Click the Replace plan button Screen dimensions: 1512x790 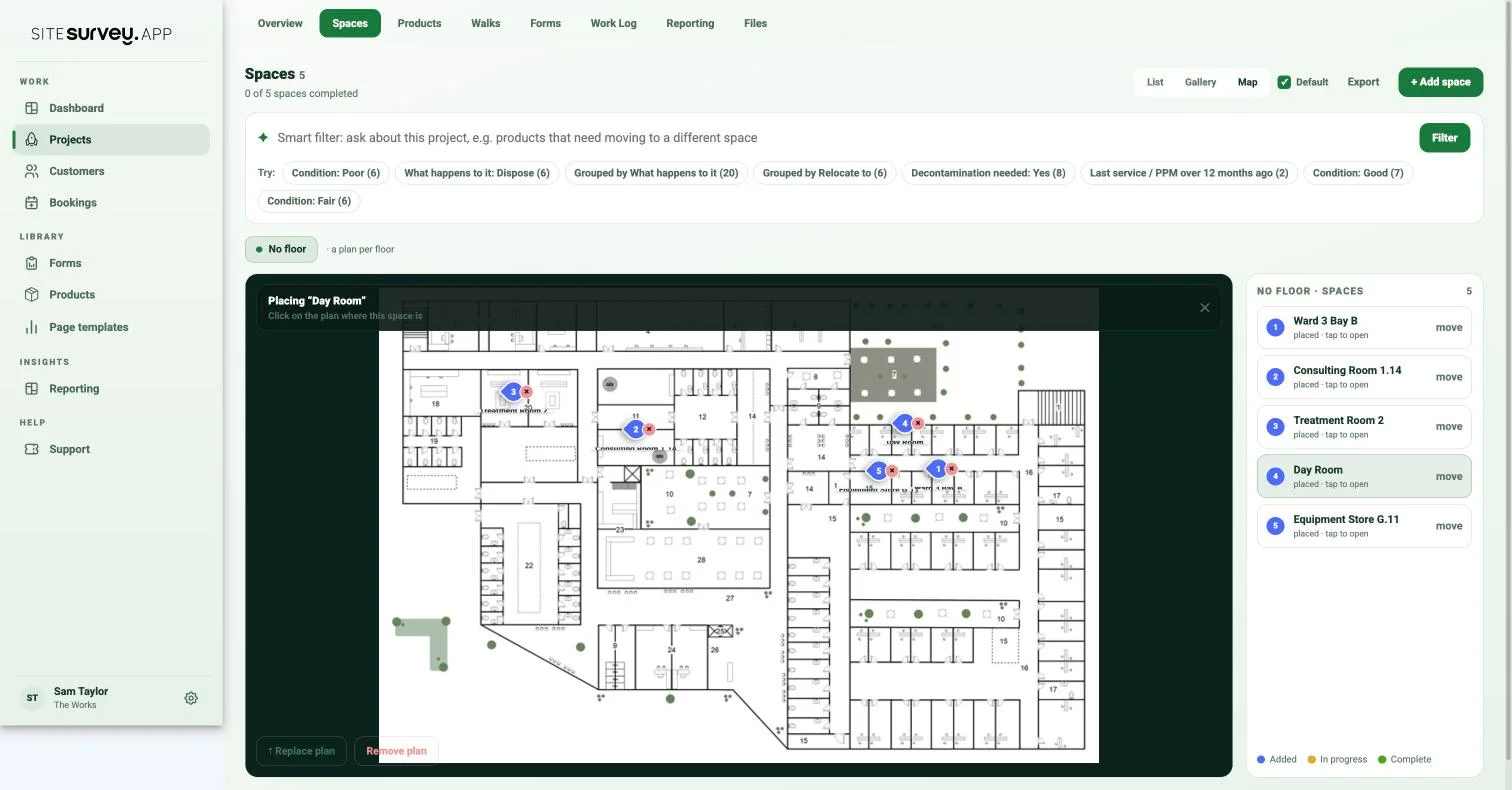[x=301, y=751]
